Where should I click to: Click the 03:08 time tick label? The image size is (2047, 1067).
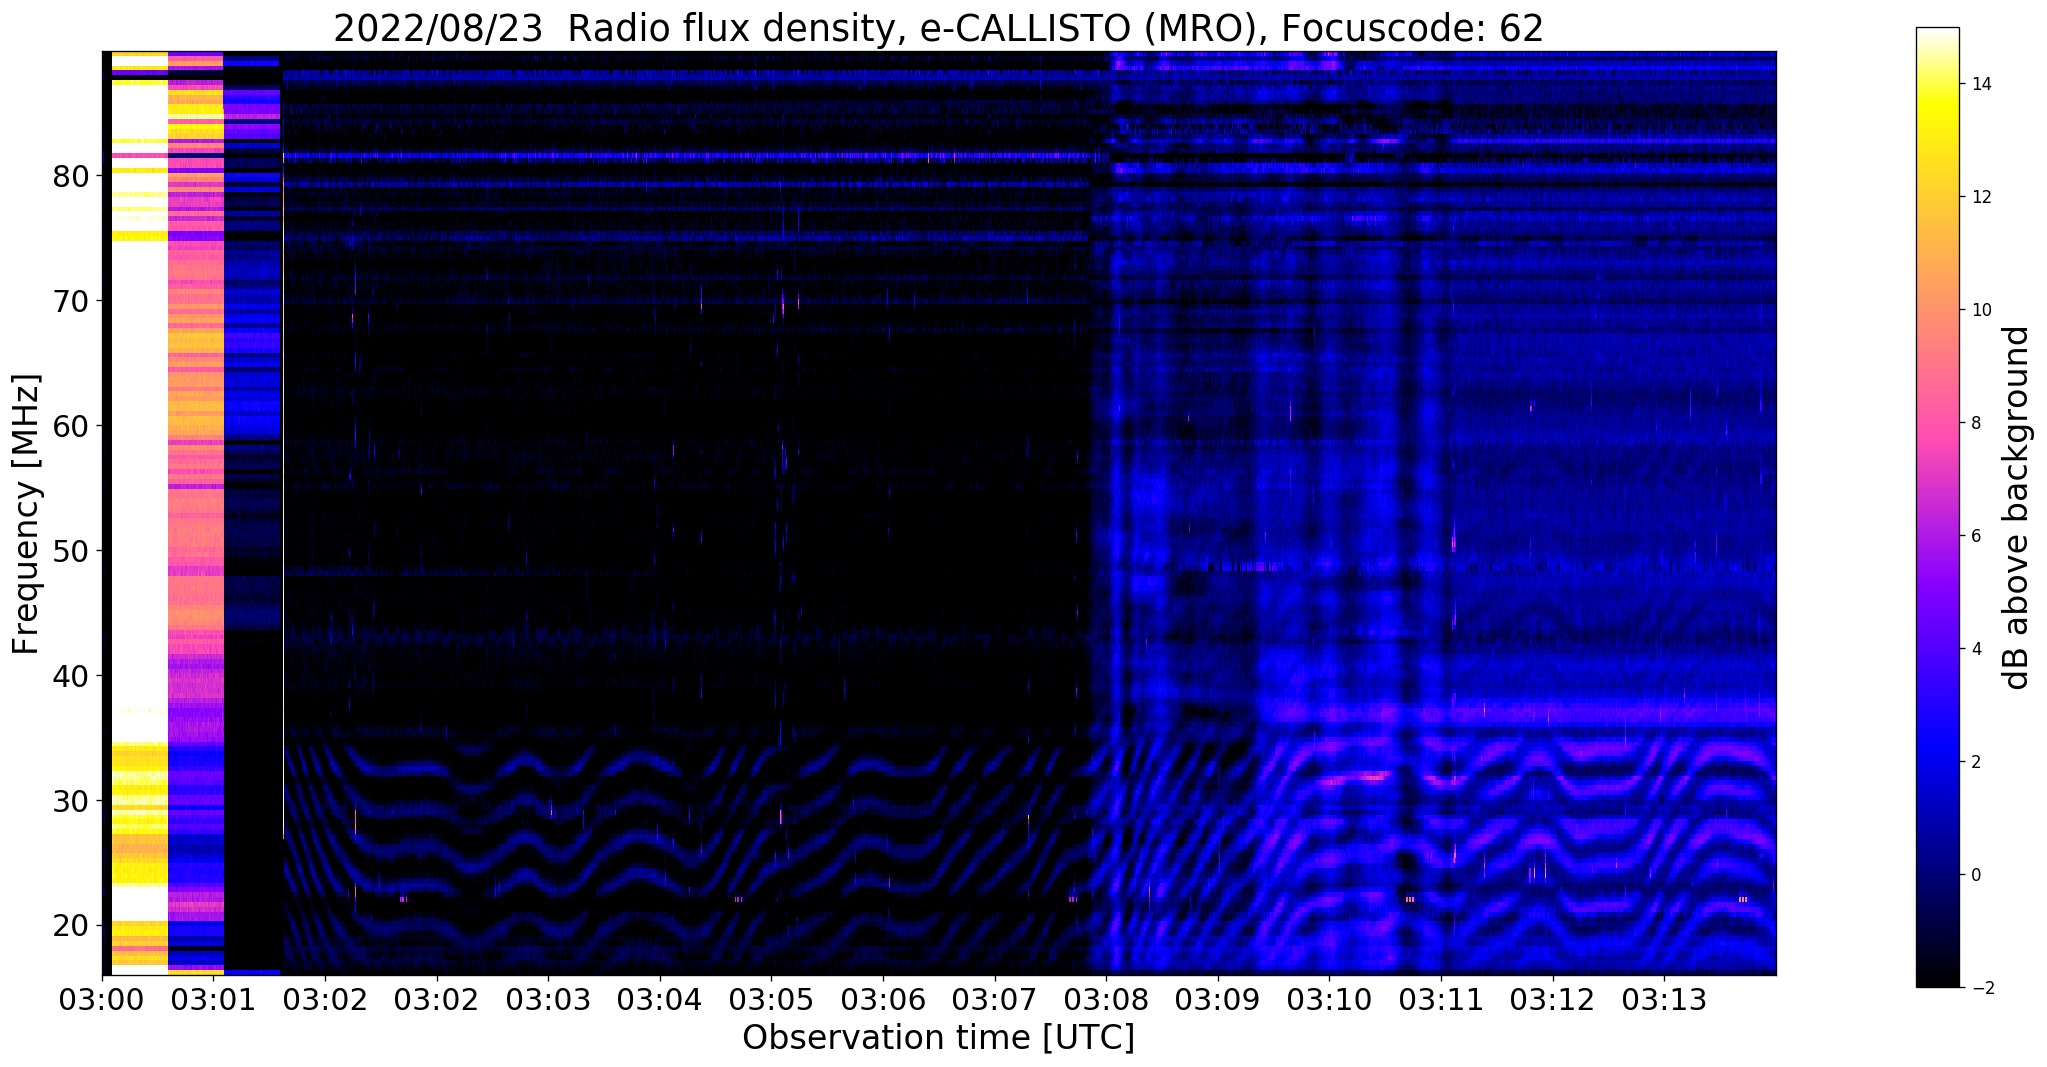[x=1106, y=999]
